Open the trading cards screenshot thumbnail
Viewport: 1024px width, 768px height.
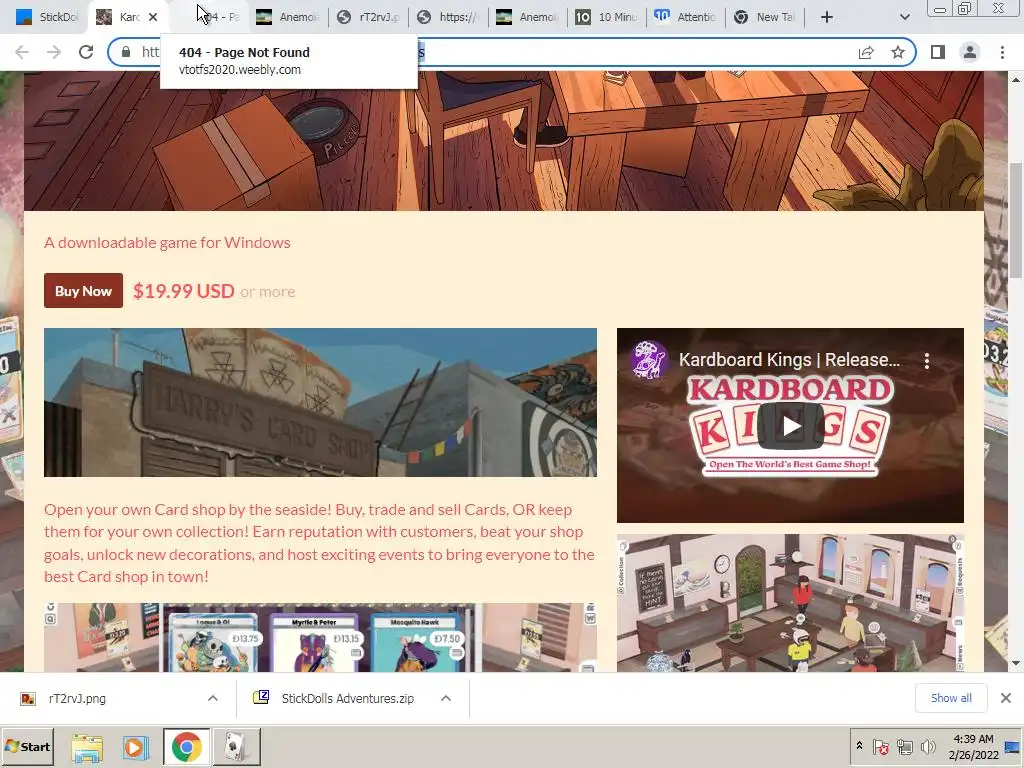coord(320,637)
